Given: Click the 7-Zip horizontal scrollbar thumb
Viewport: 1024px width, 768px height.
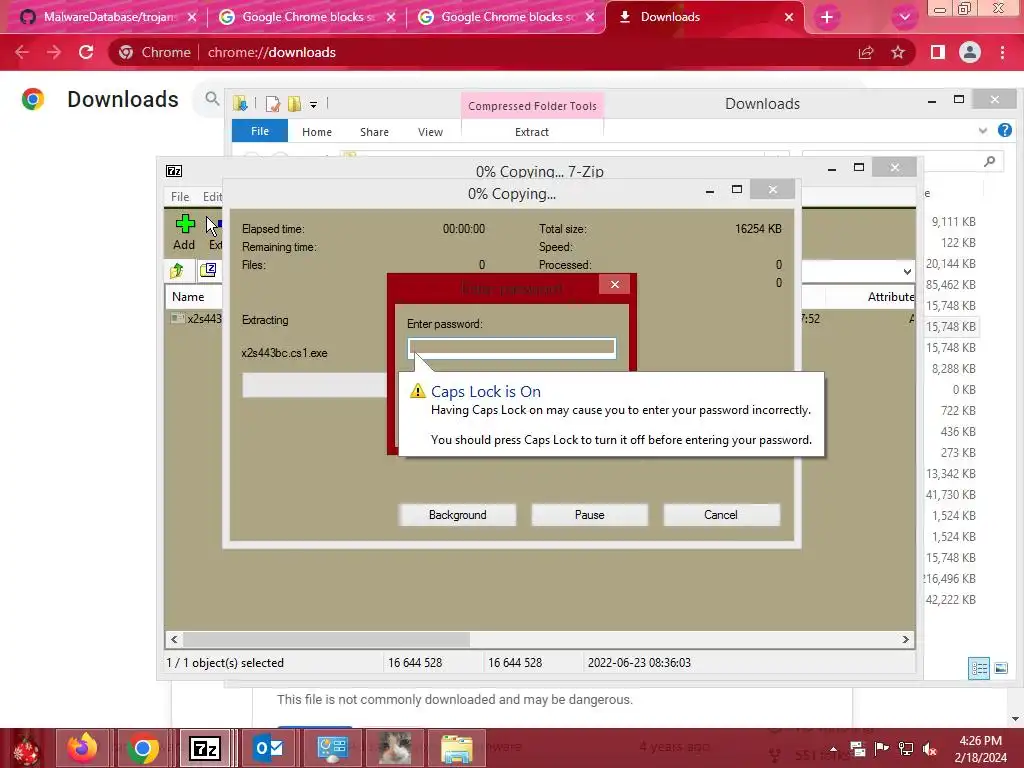Looking at the screenshot, I should coord(327,639).
